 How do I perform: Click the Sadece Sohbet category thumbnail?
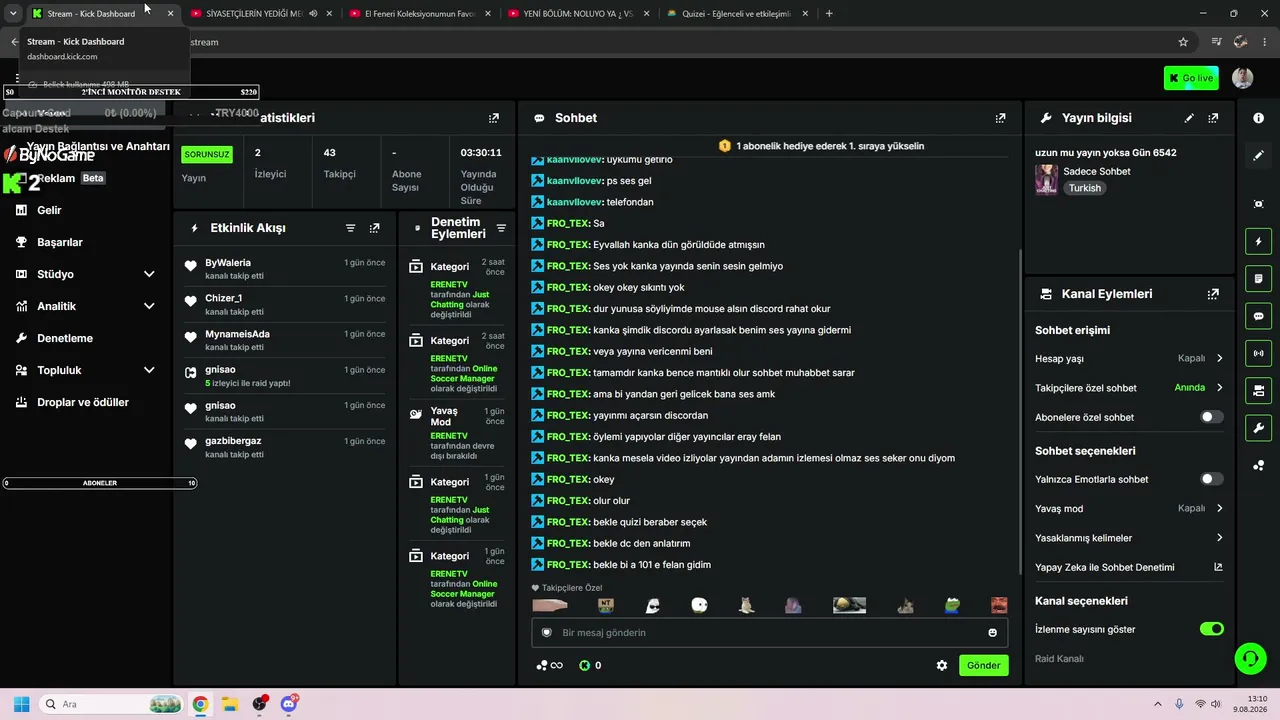1046,179
